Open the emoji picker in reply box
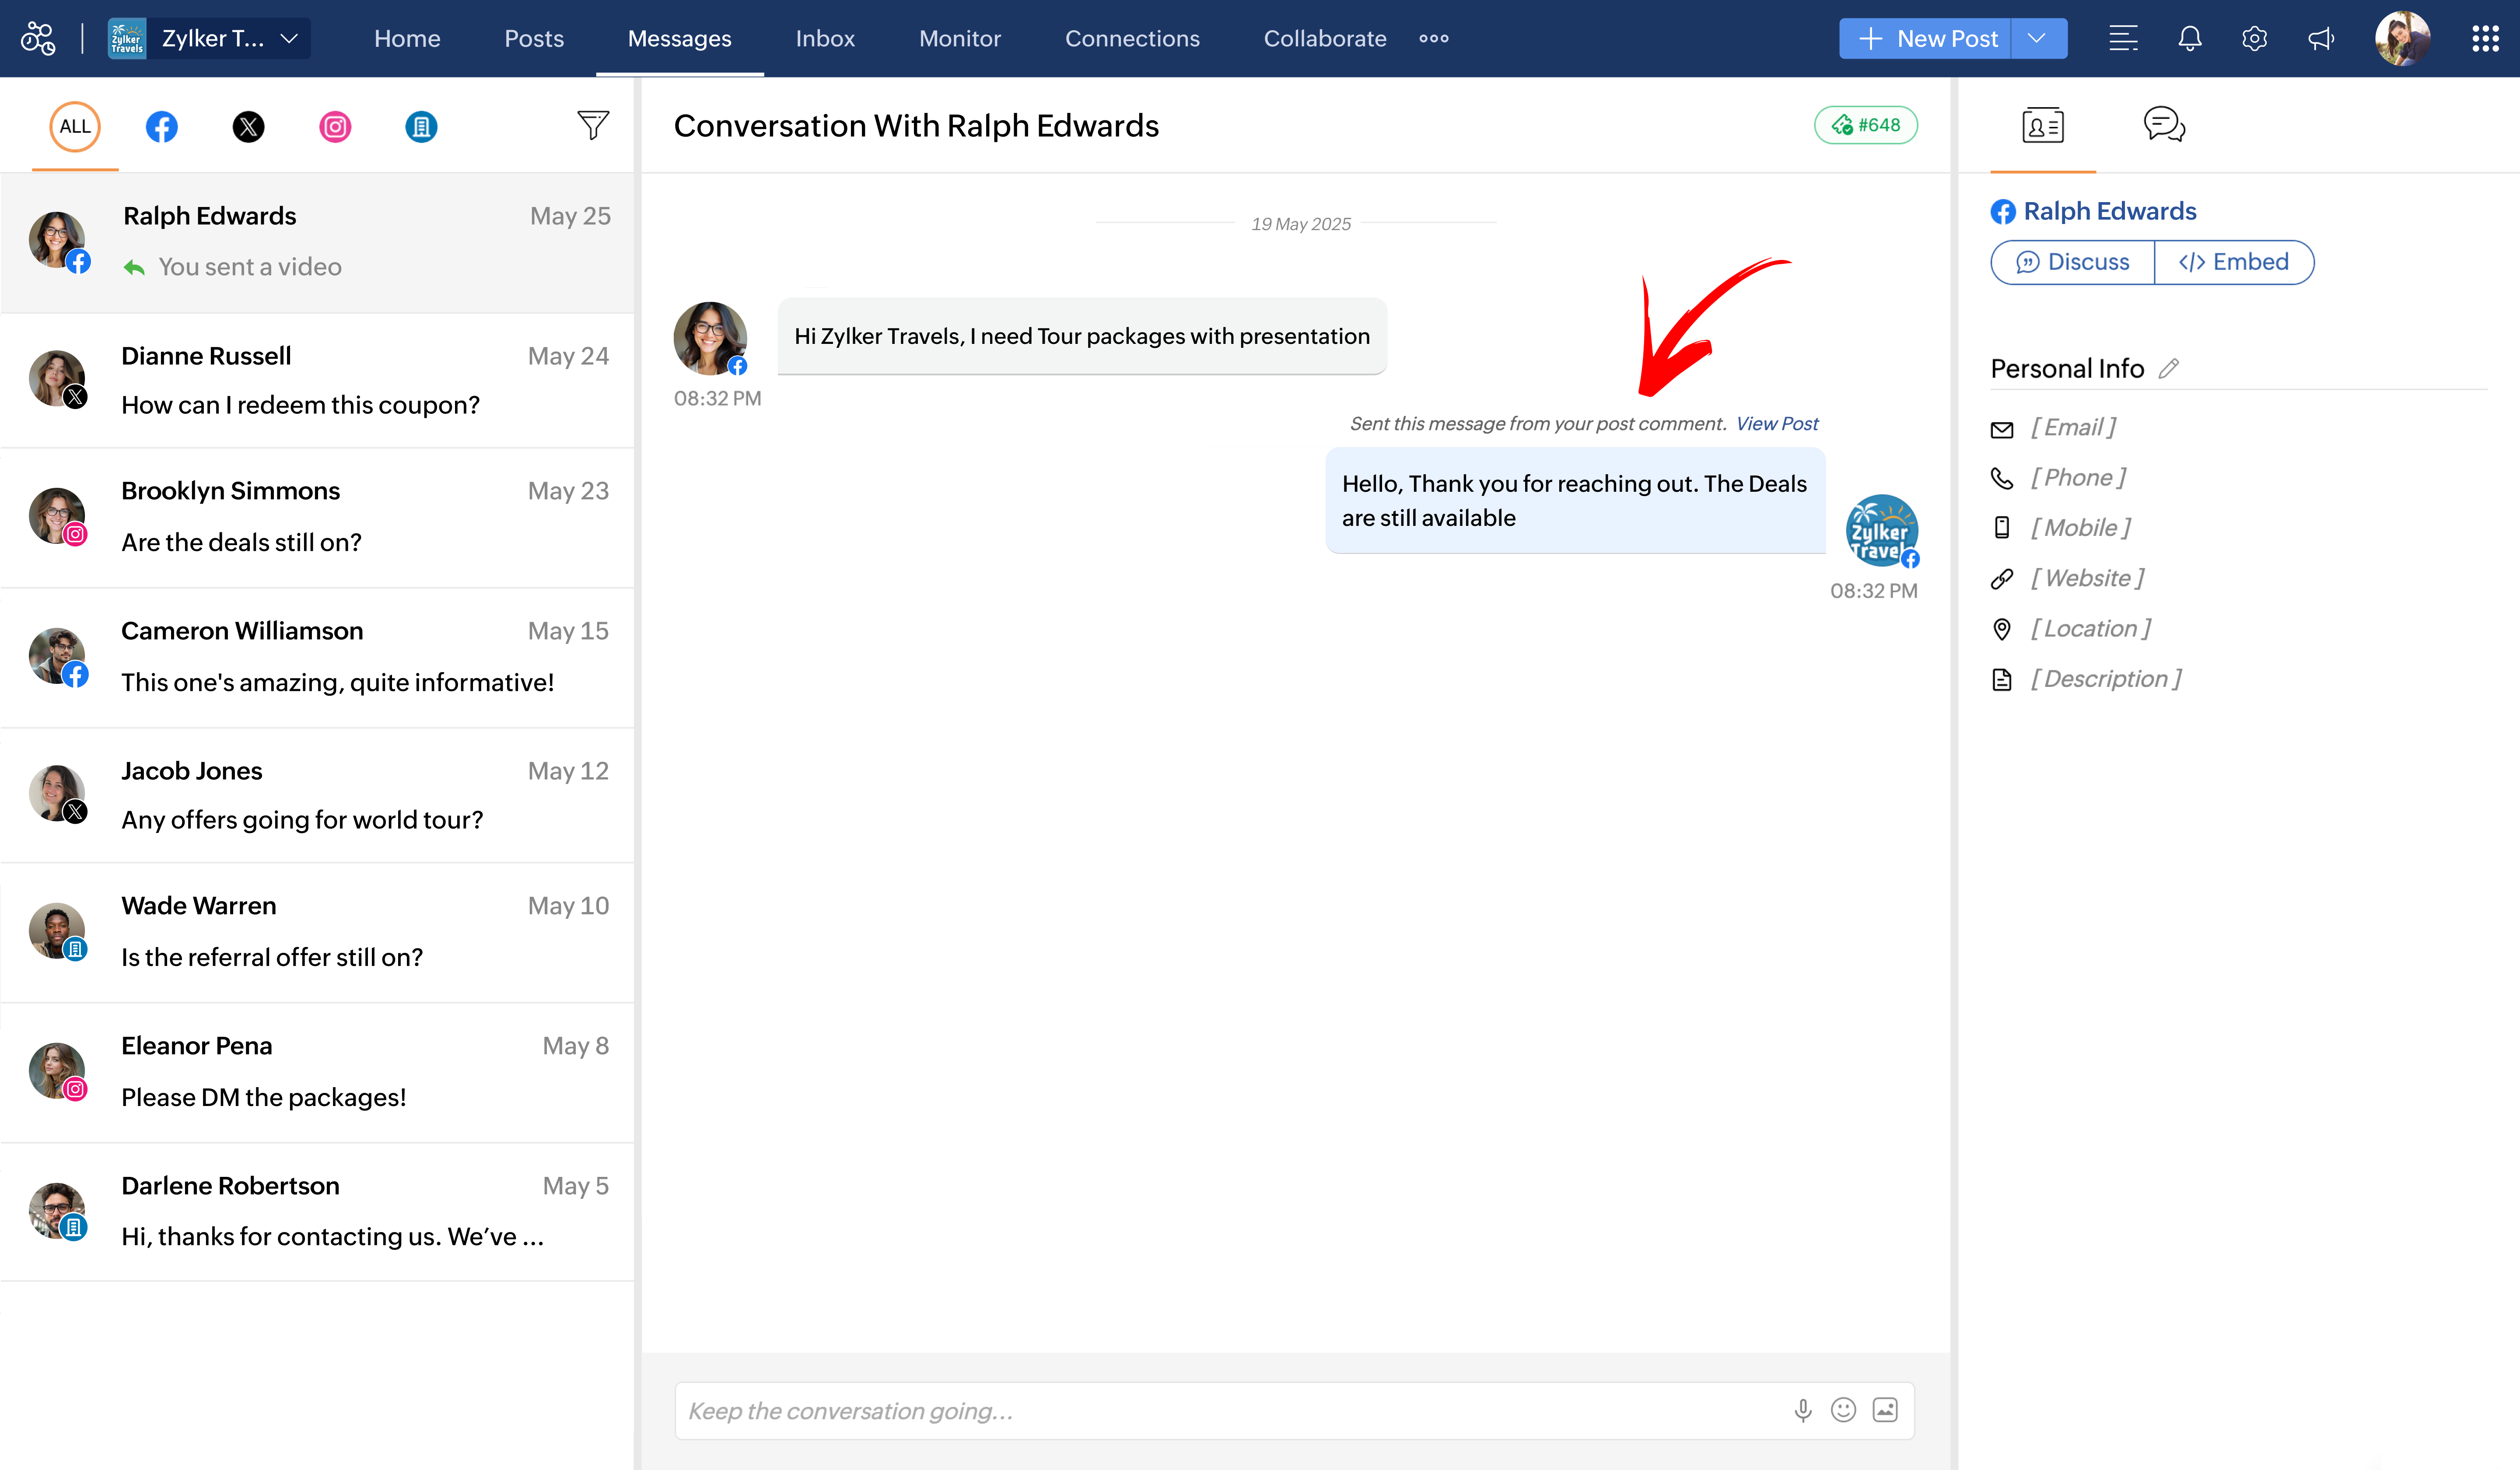 (1843, 1410)
